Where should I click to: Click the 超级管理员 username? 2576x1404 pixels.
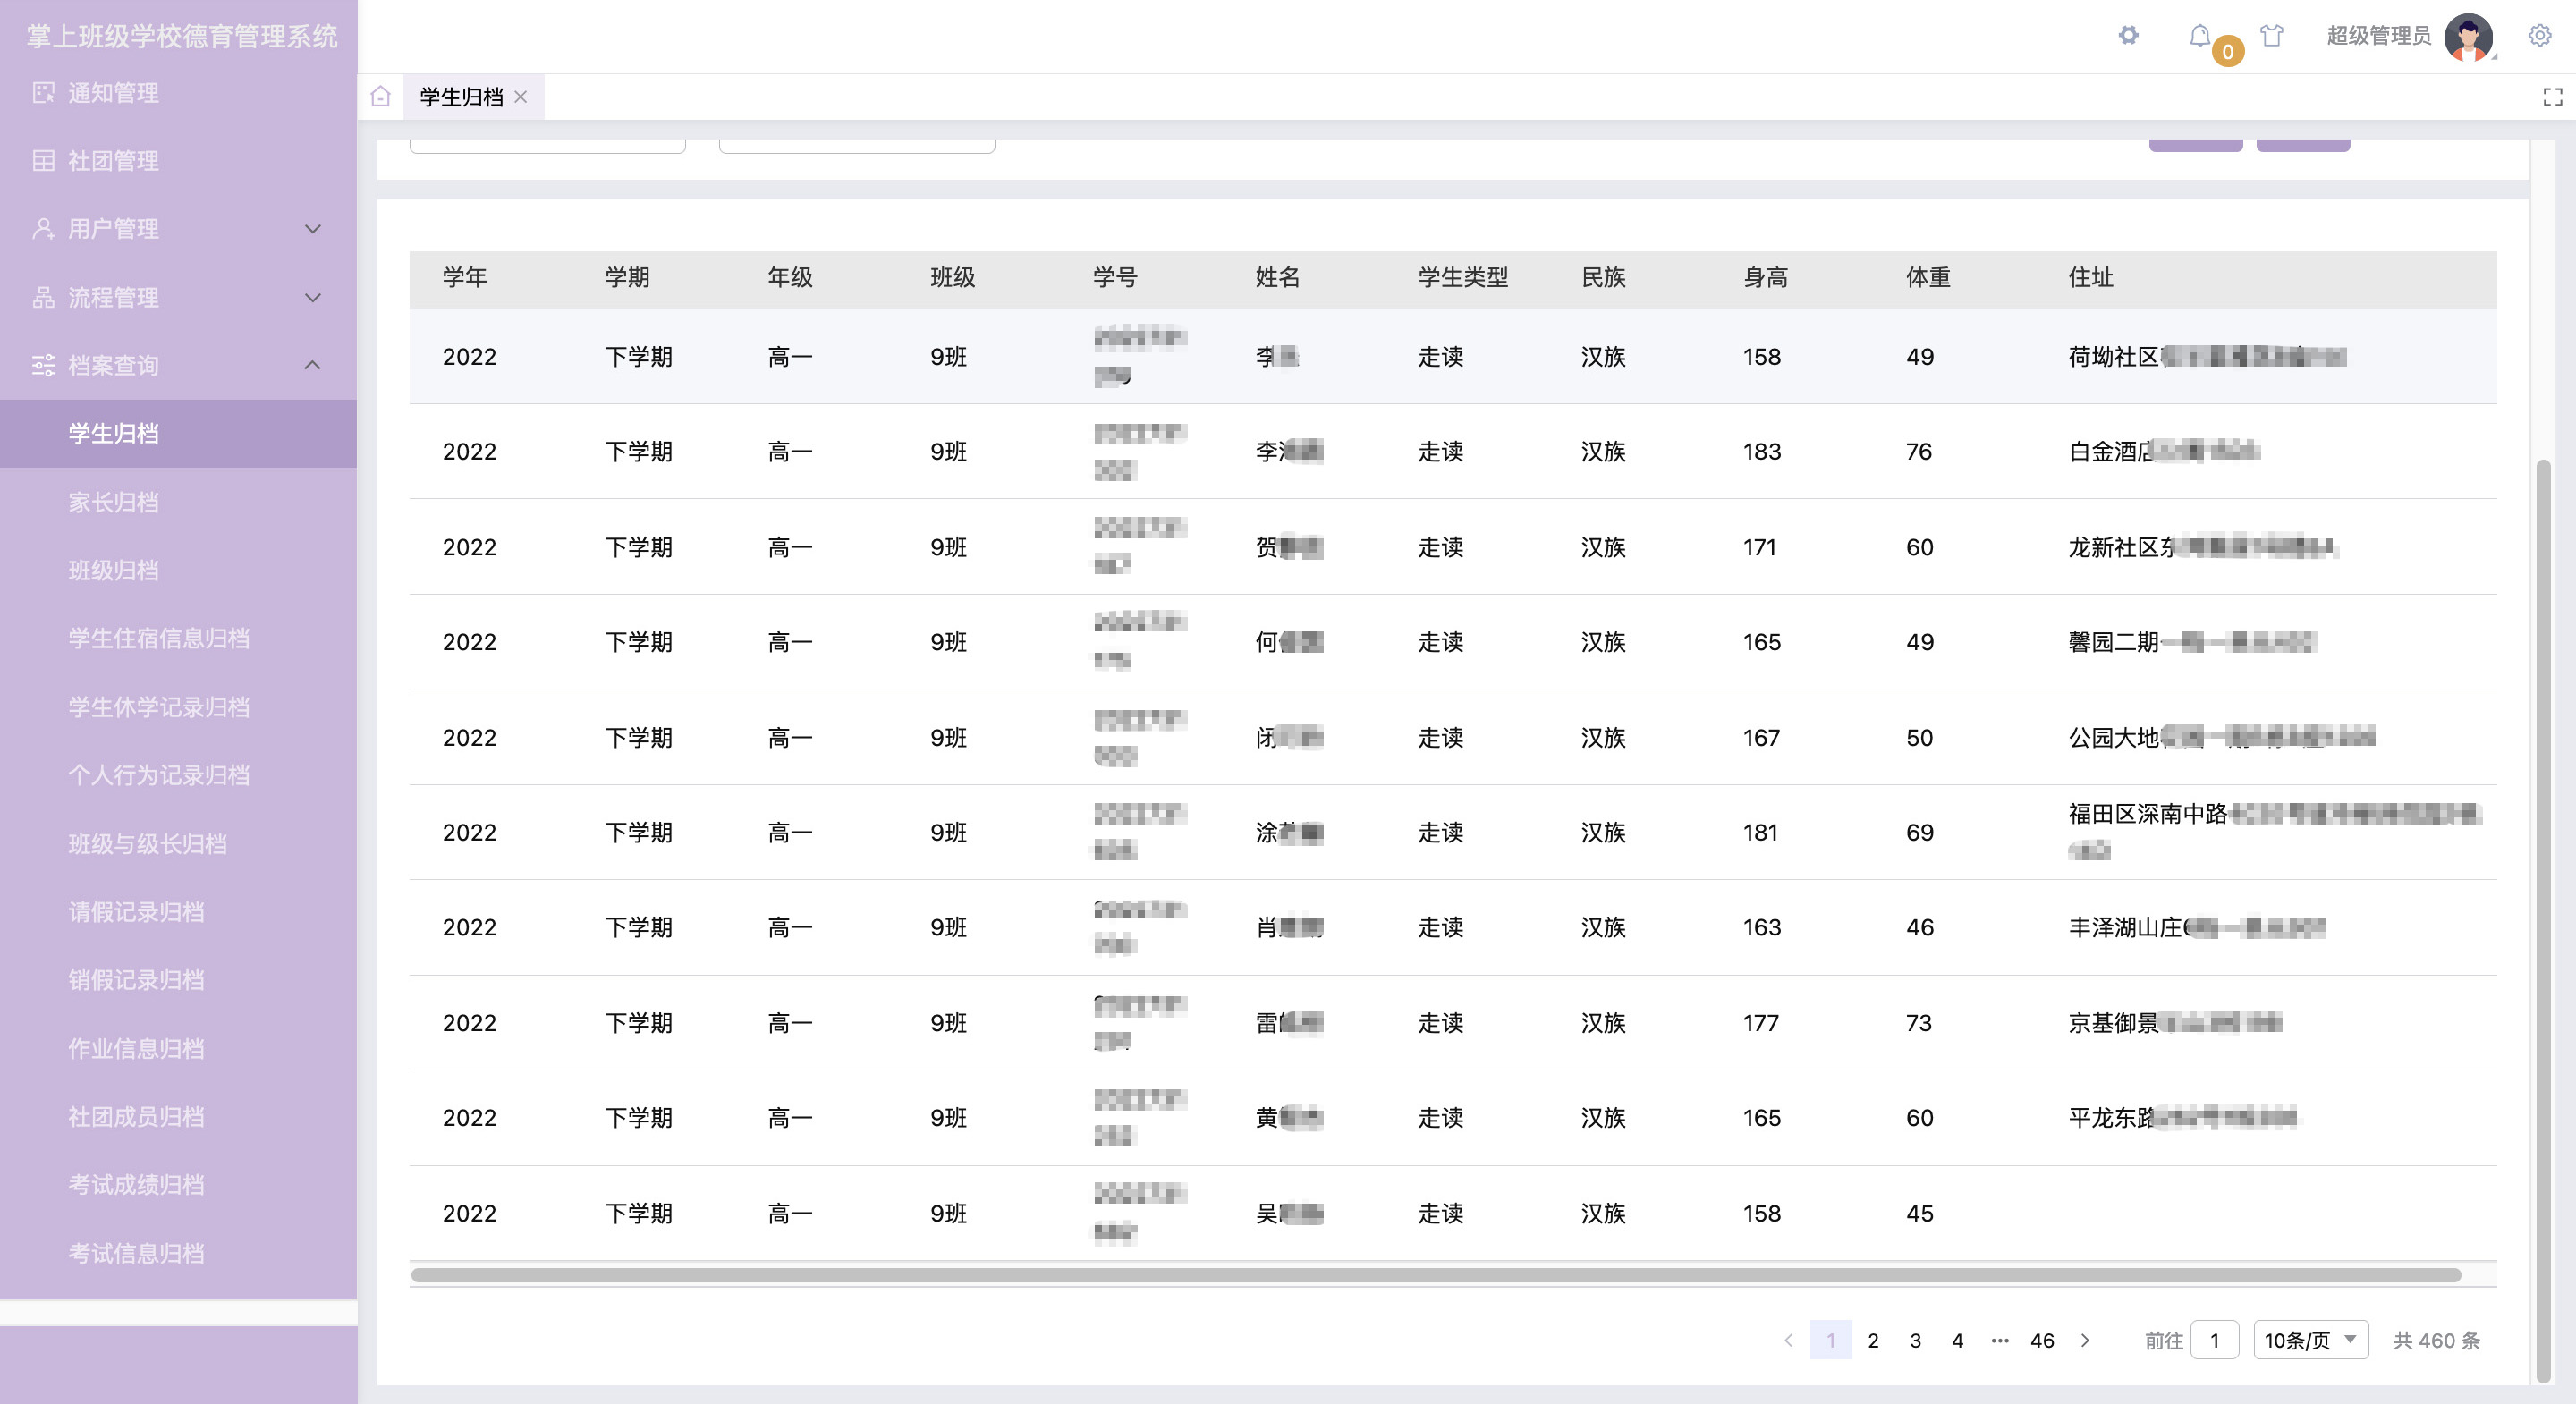pos(2379,36)
